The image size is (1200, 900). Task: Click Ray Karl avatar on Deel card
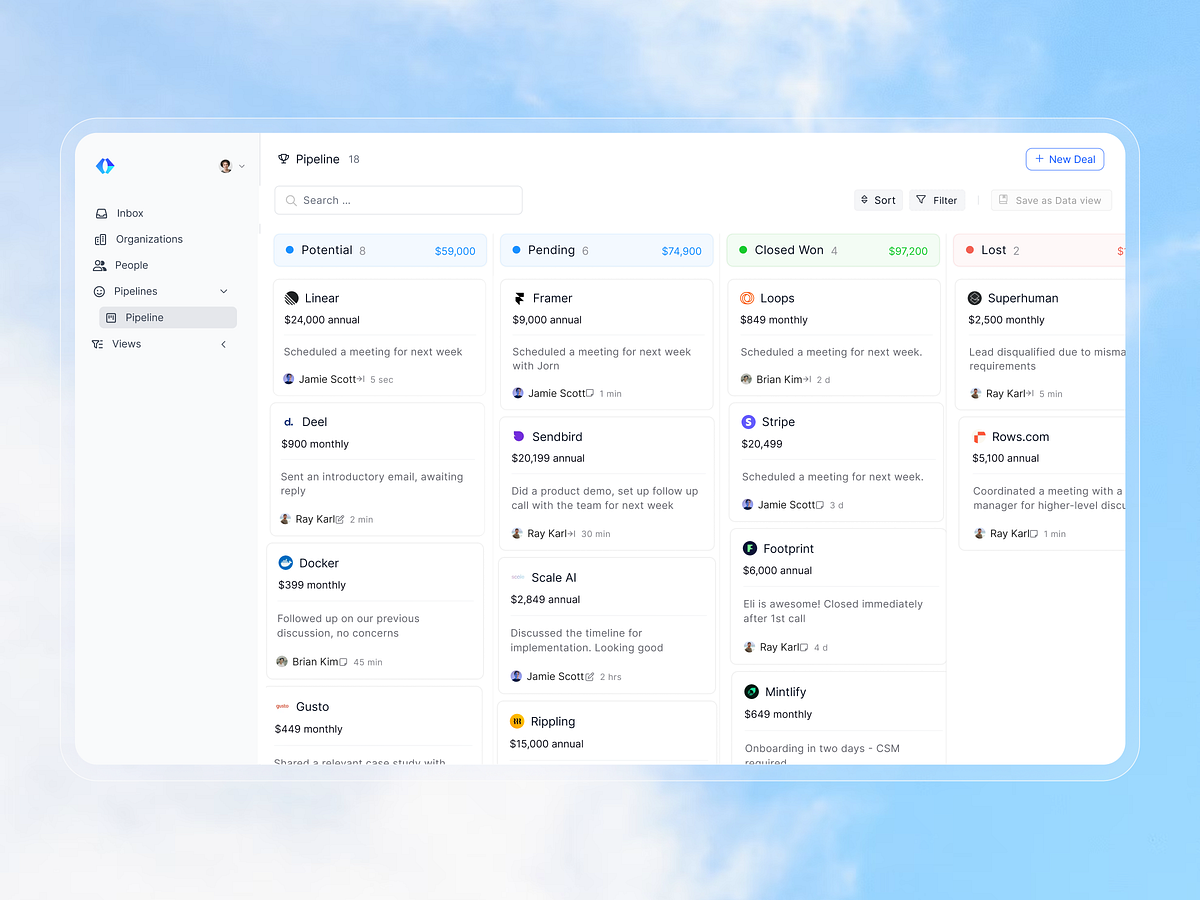tap(286, 519)
